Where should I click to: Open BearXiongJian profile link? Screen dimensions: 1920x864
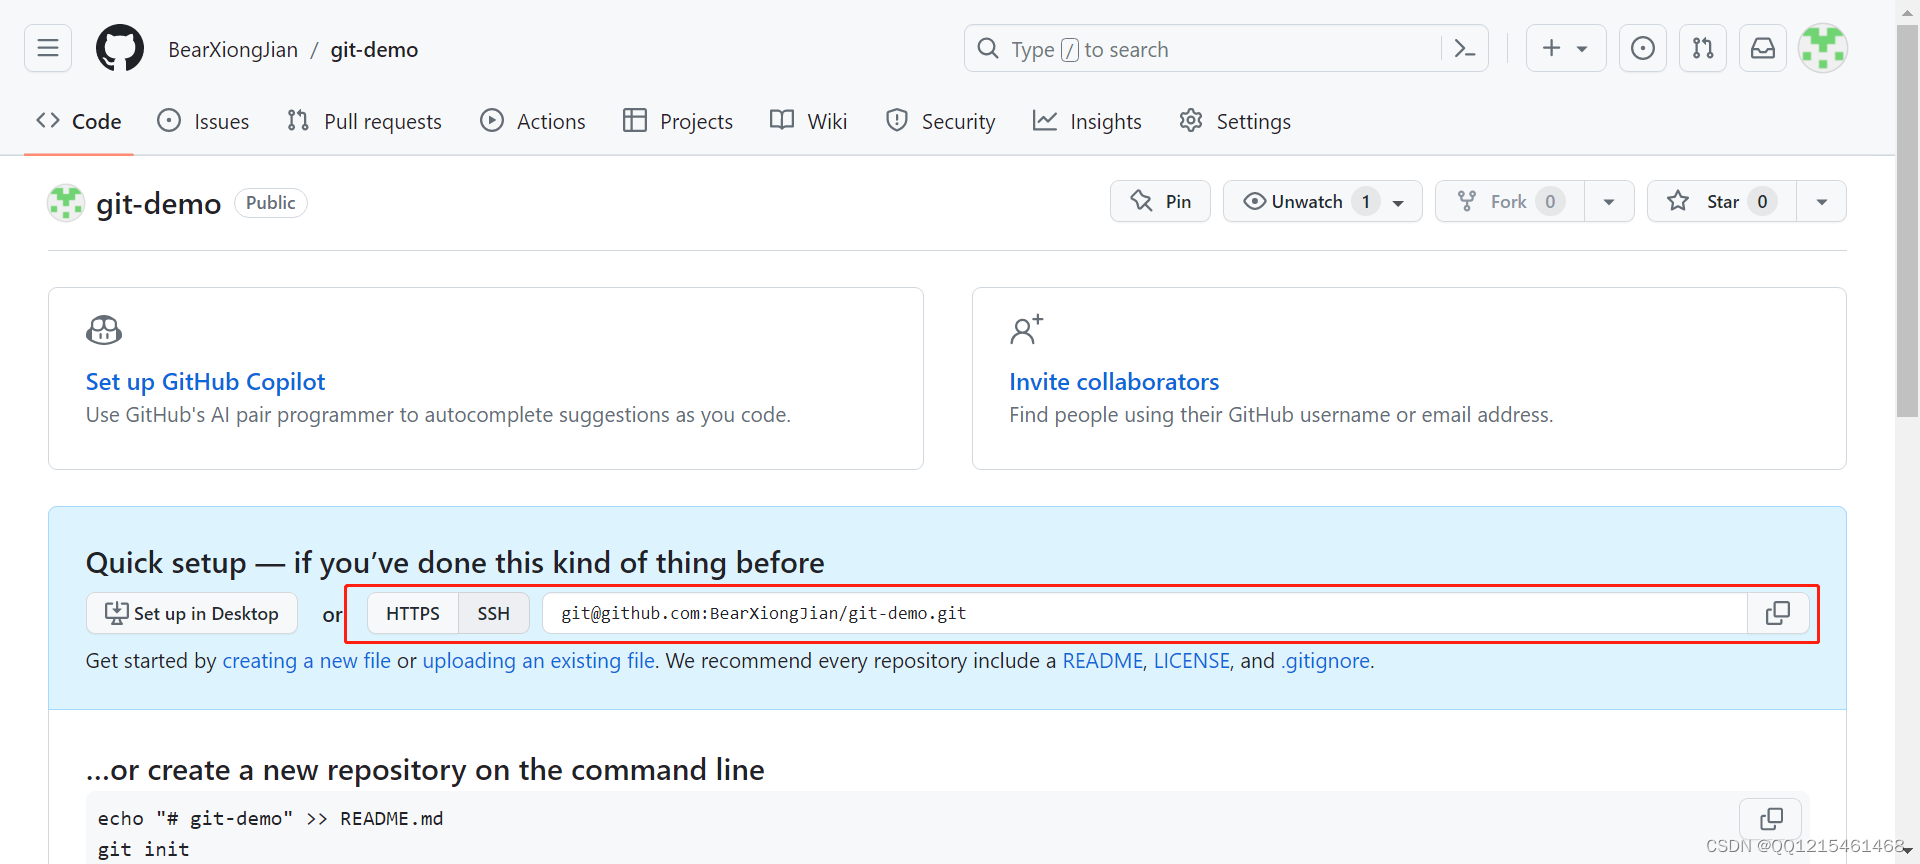233,49
